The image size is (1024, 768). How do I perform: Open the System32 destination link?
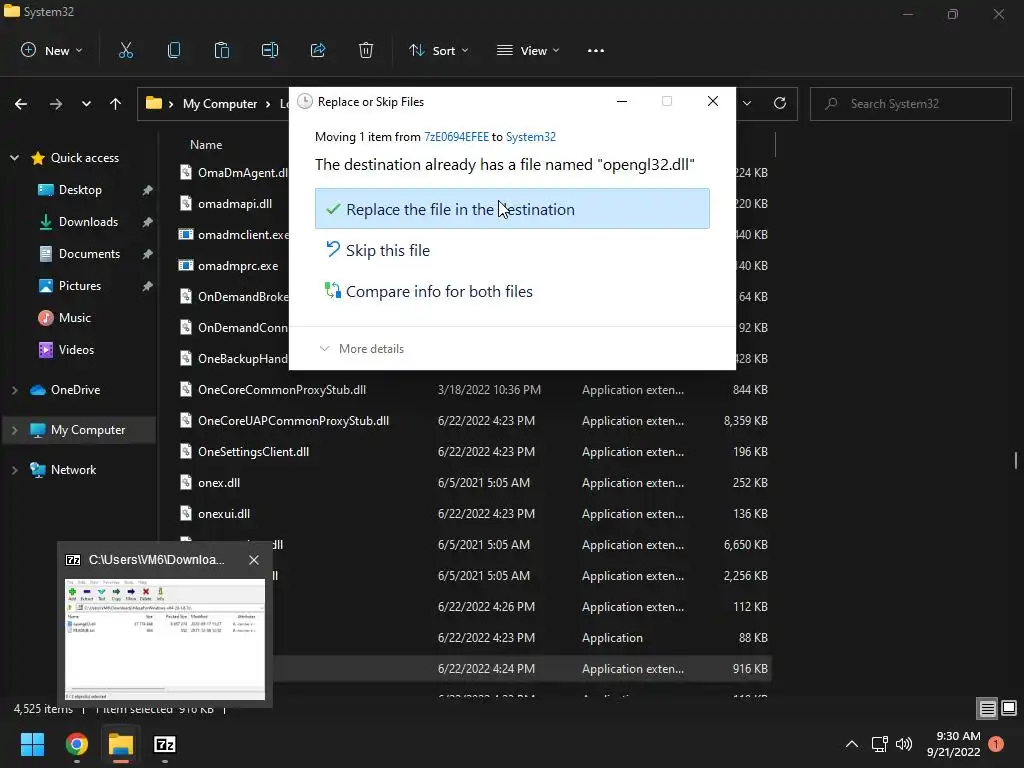[531, 136]
